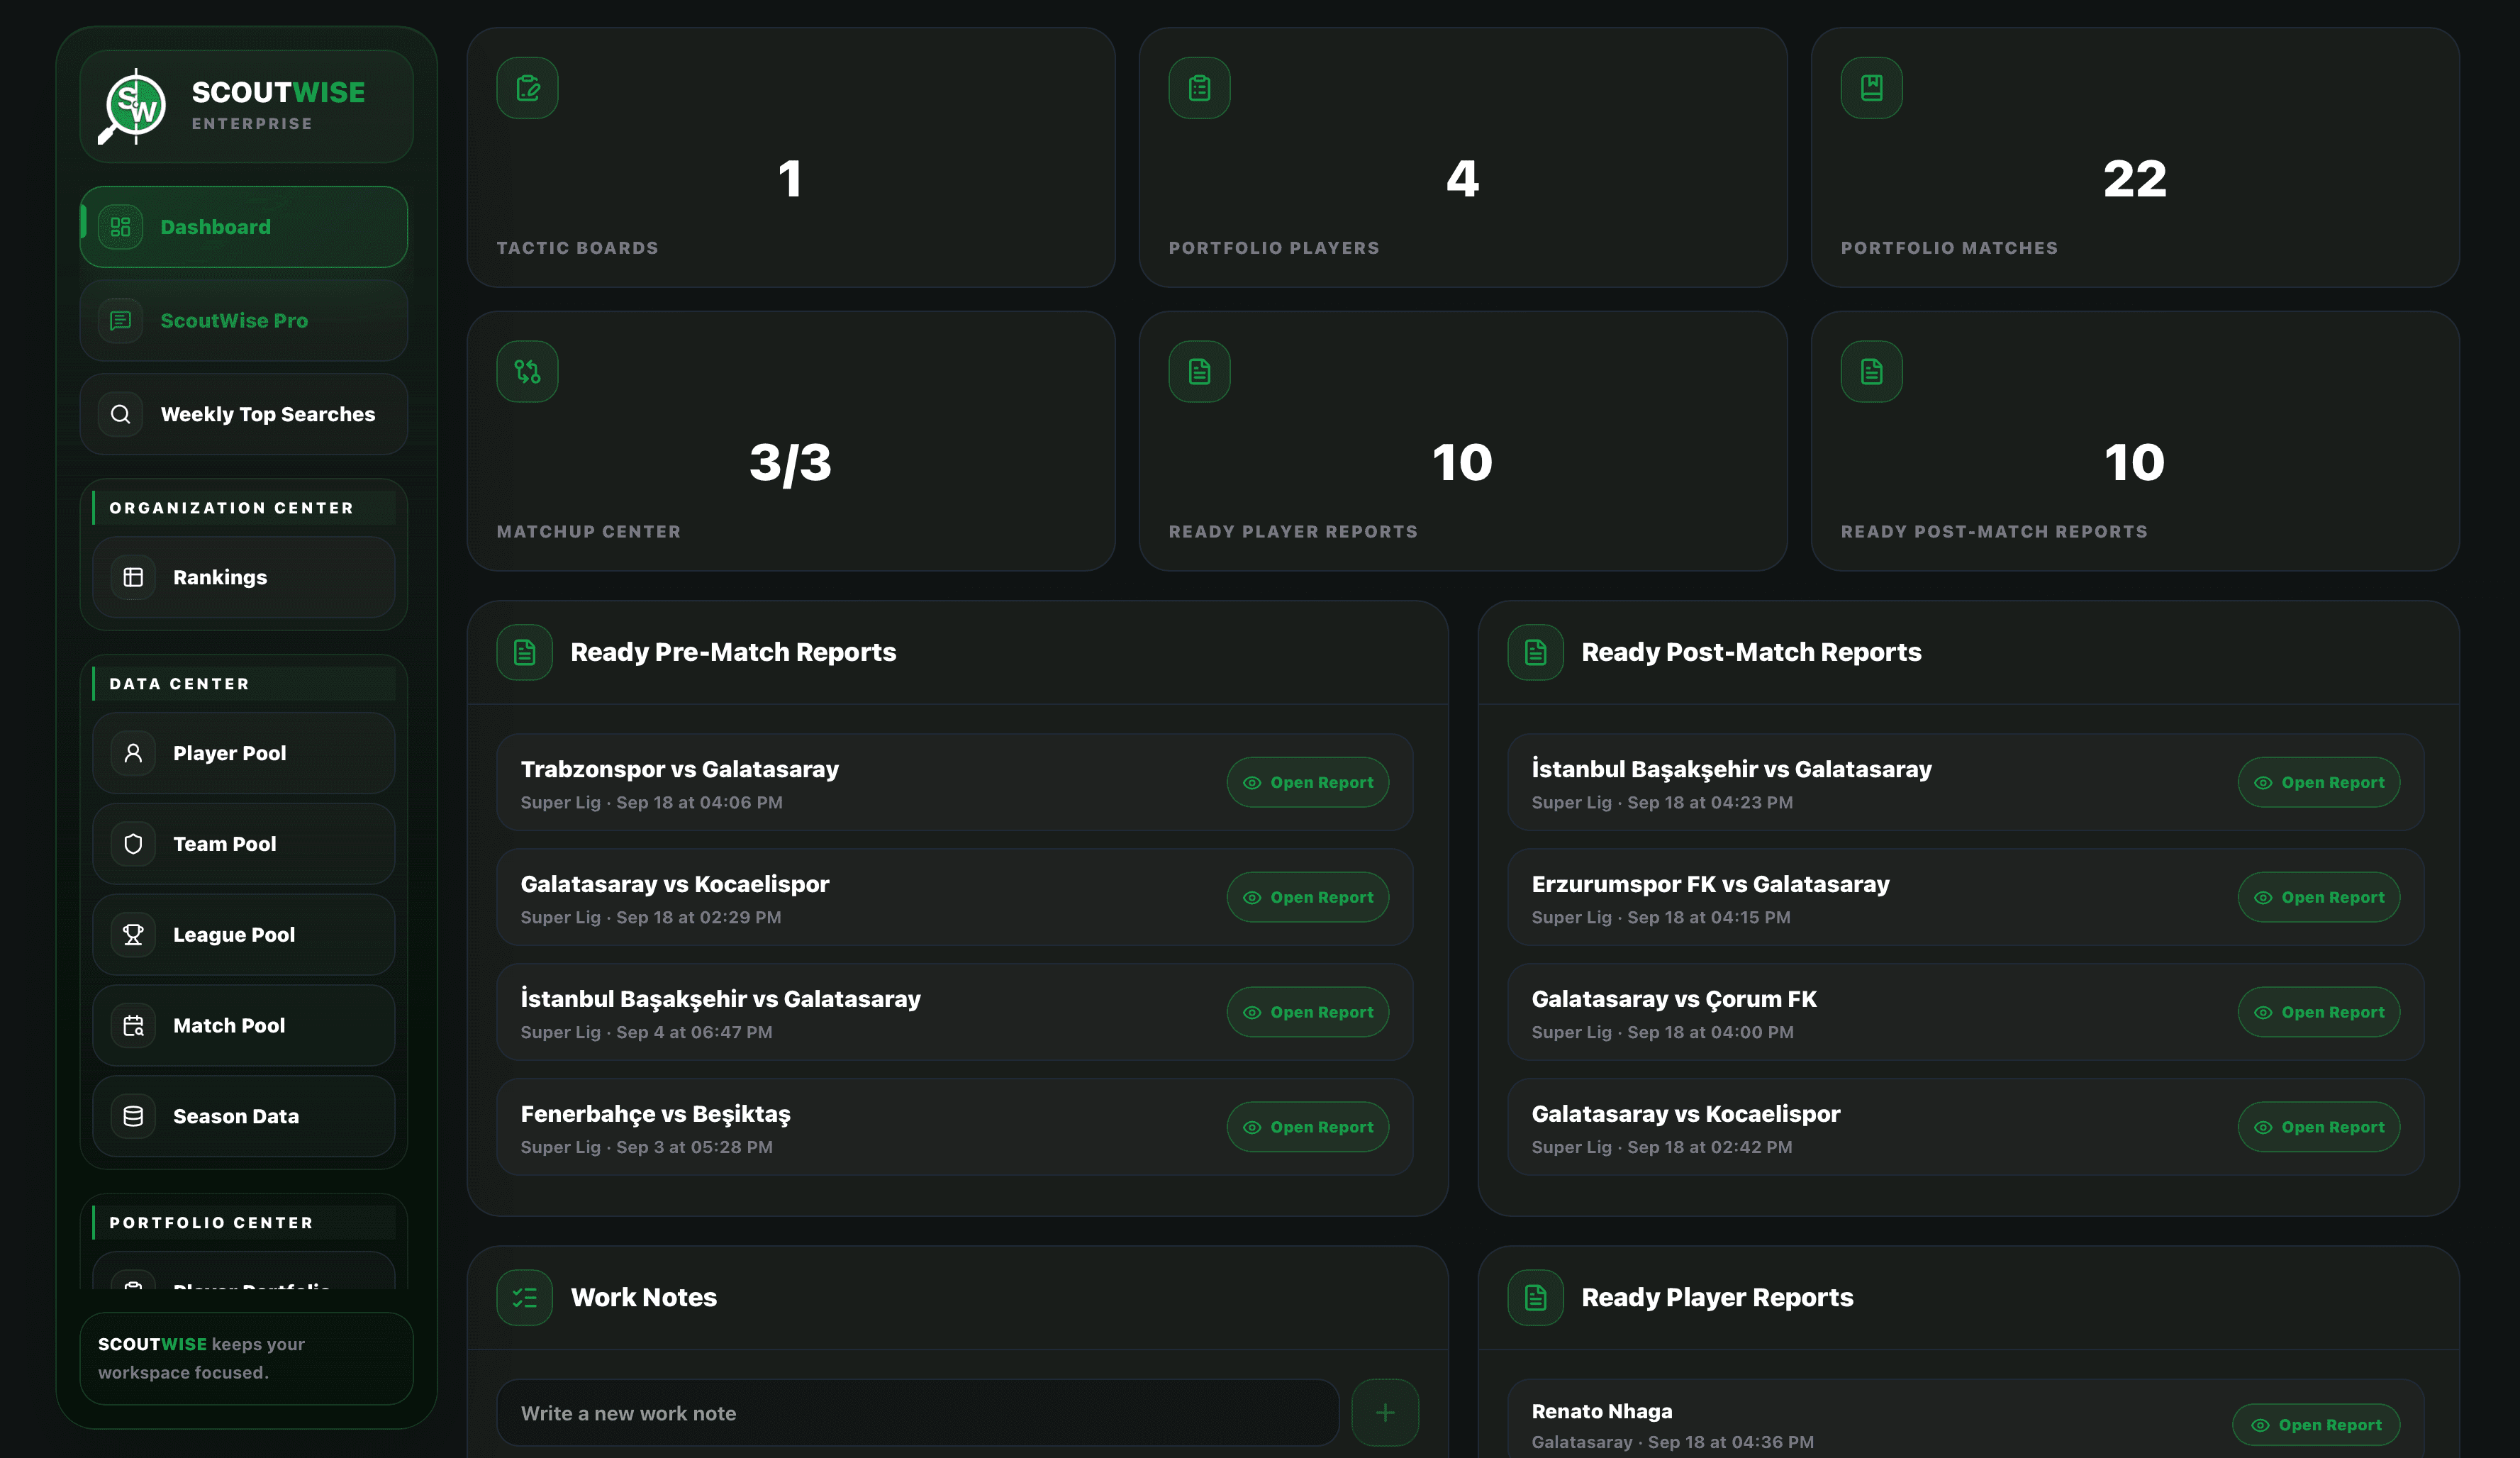Viewport: 2520px width, 1458px height.
Task: Click the Ready Post-Match Reports card document icon
Action: pyautogui.click(x=1872, y=372)
